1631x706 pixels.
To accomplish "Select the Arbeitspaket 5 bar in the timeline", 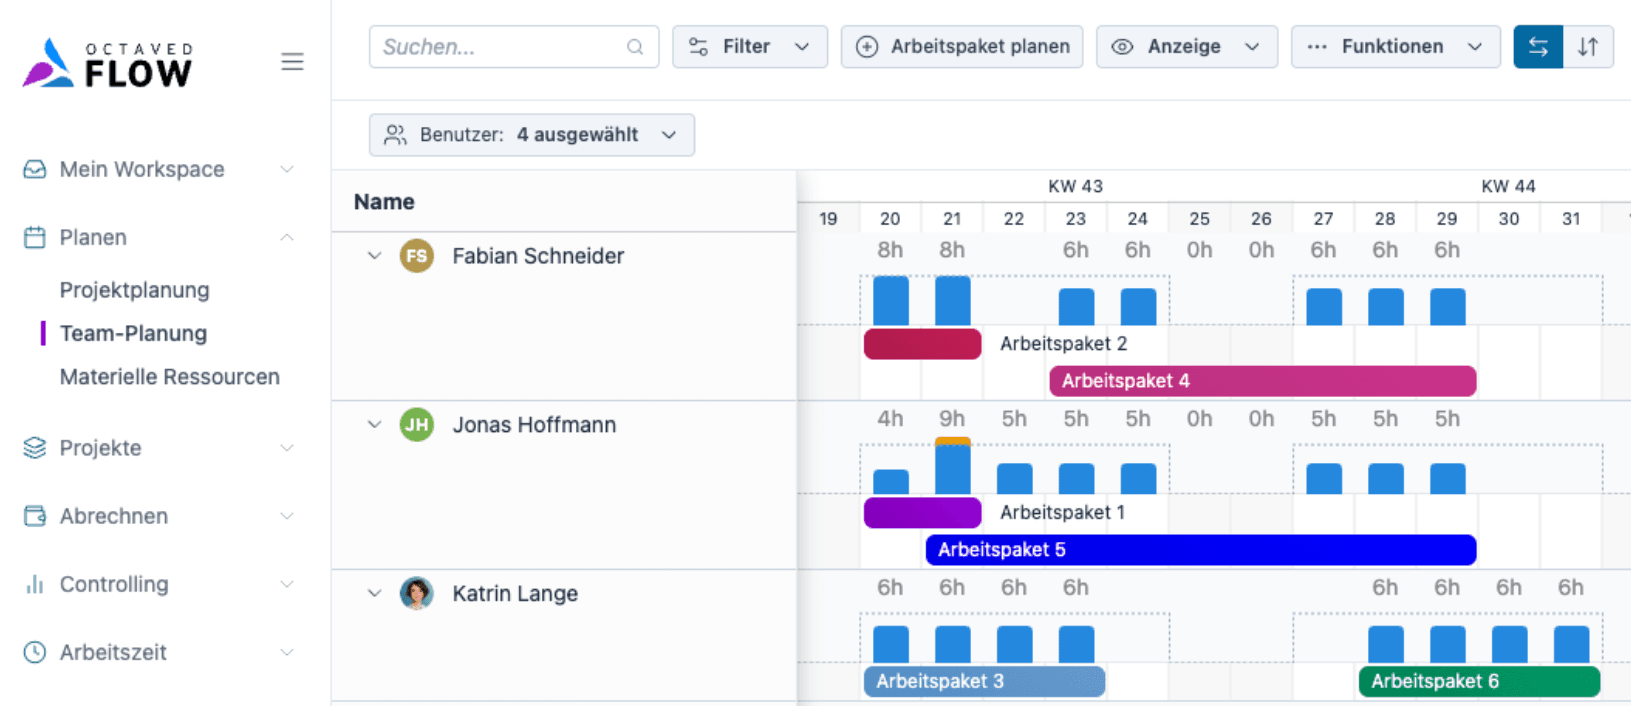I will tap(1200, 549).
